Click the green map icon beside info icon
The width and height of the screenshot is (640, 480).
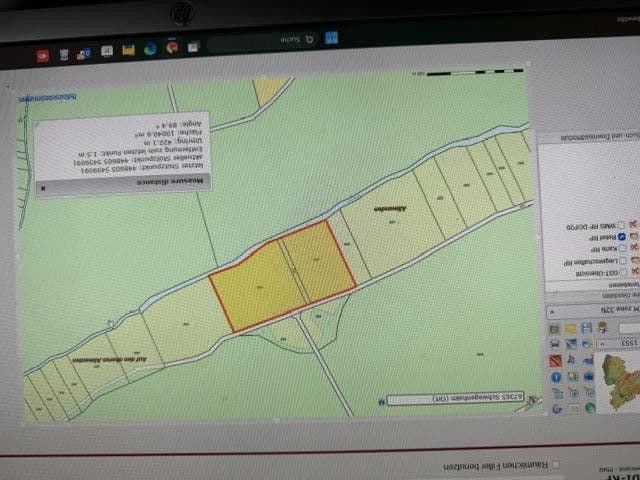tap(573, 377)
